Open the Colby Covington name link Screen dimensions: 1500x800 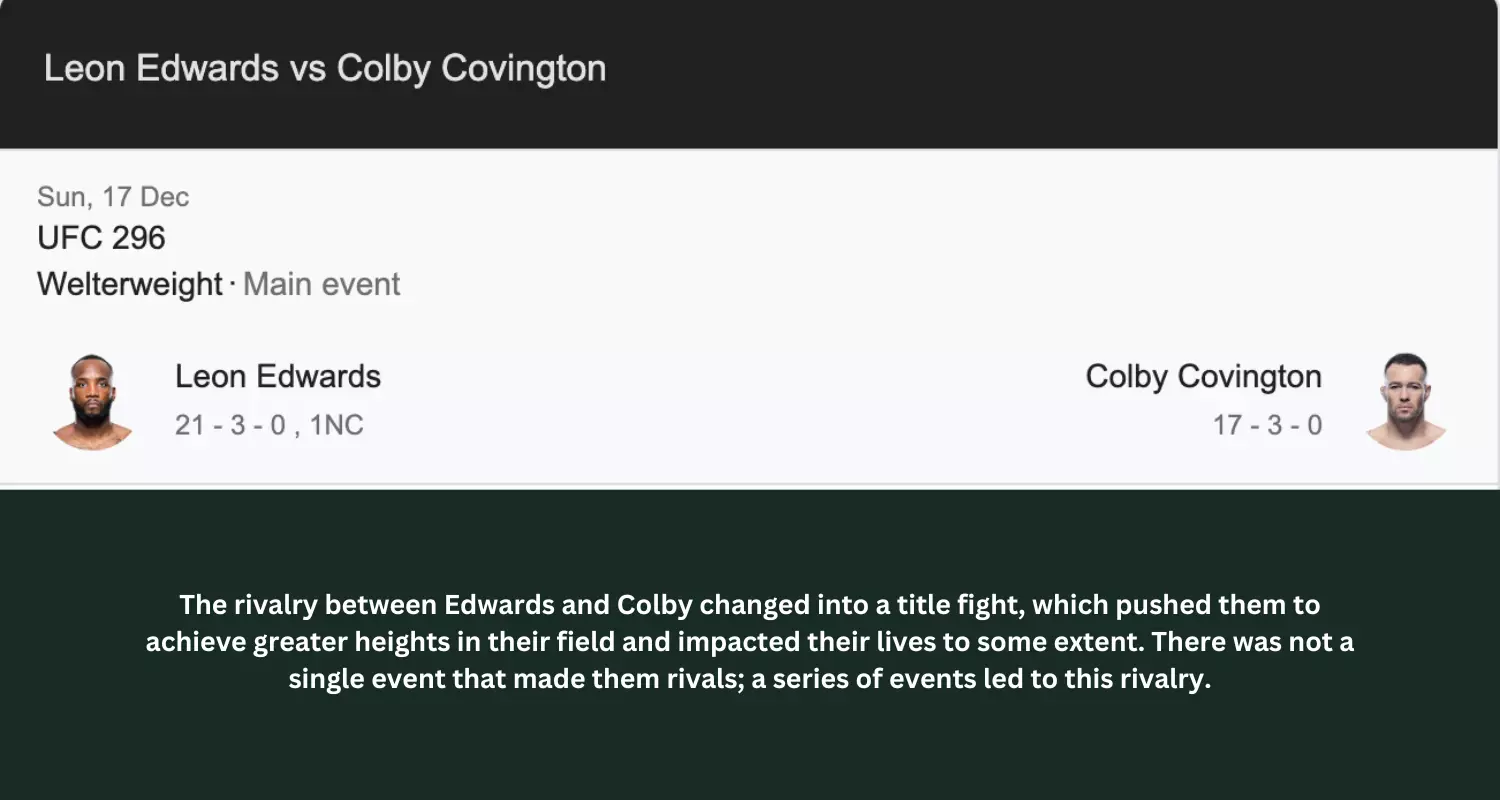coord(1204,377)
